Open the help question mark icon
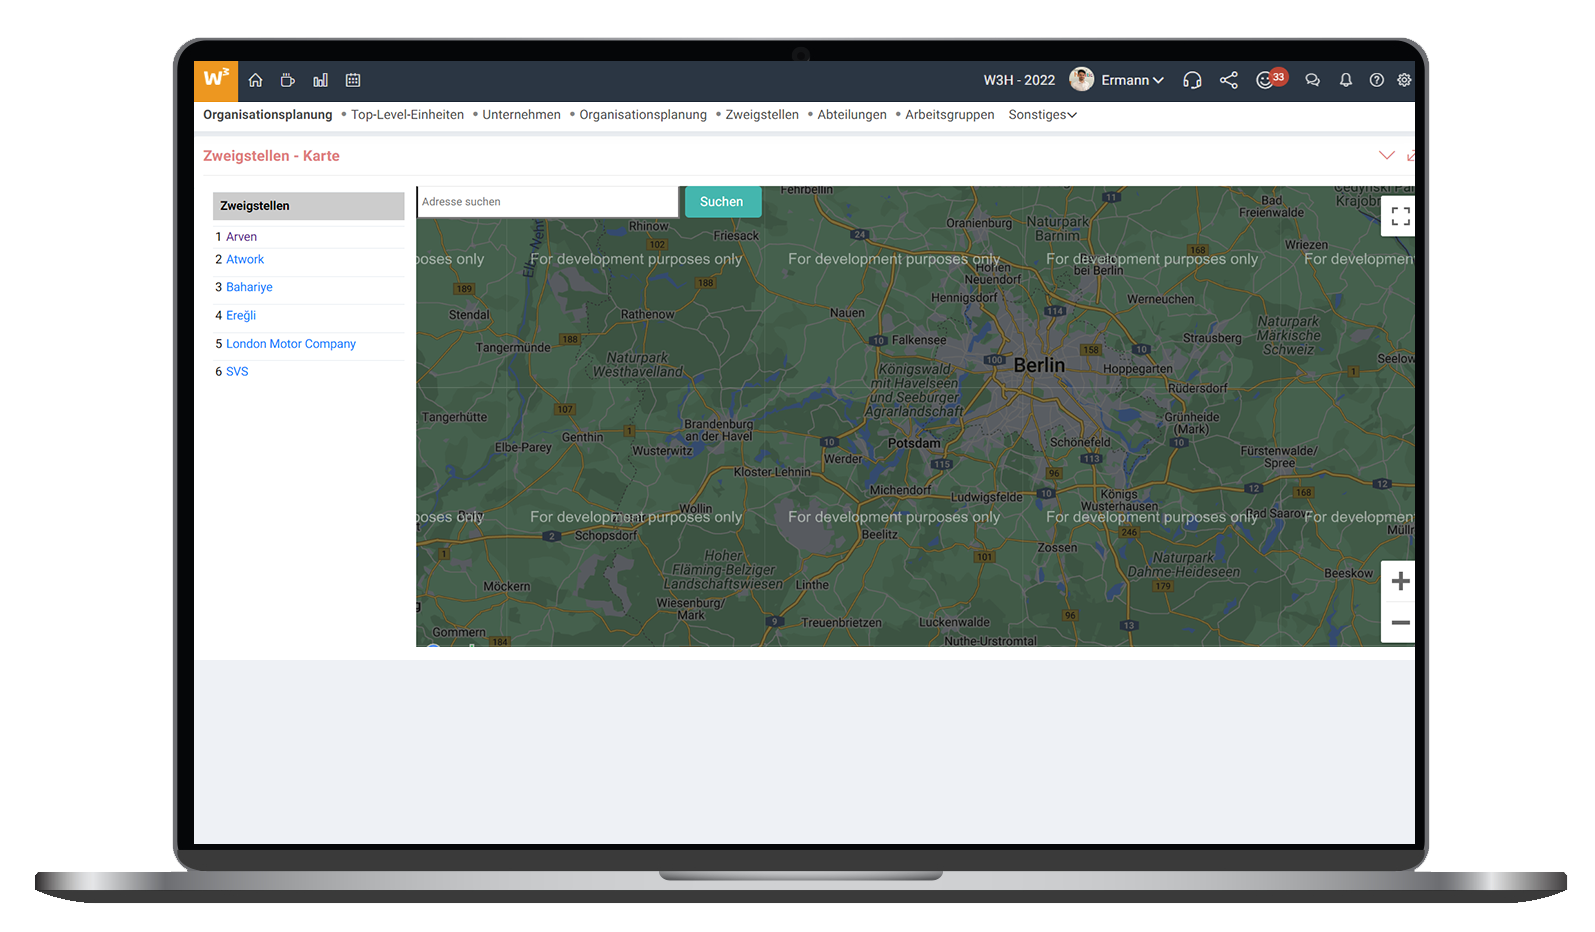This screenshot has height=932, width=1595. (x=1377, y=80)
